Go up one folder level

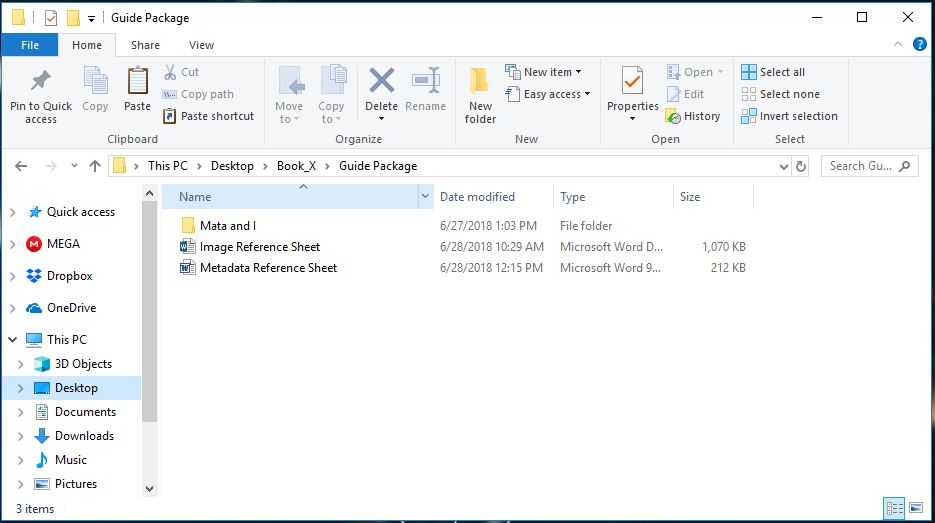(95, 166)
